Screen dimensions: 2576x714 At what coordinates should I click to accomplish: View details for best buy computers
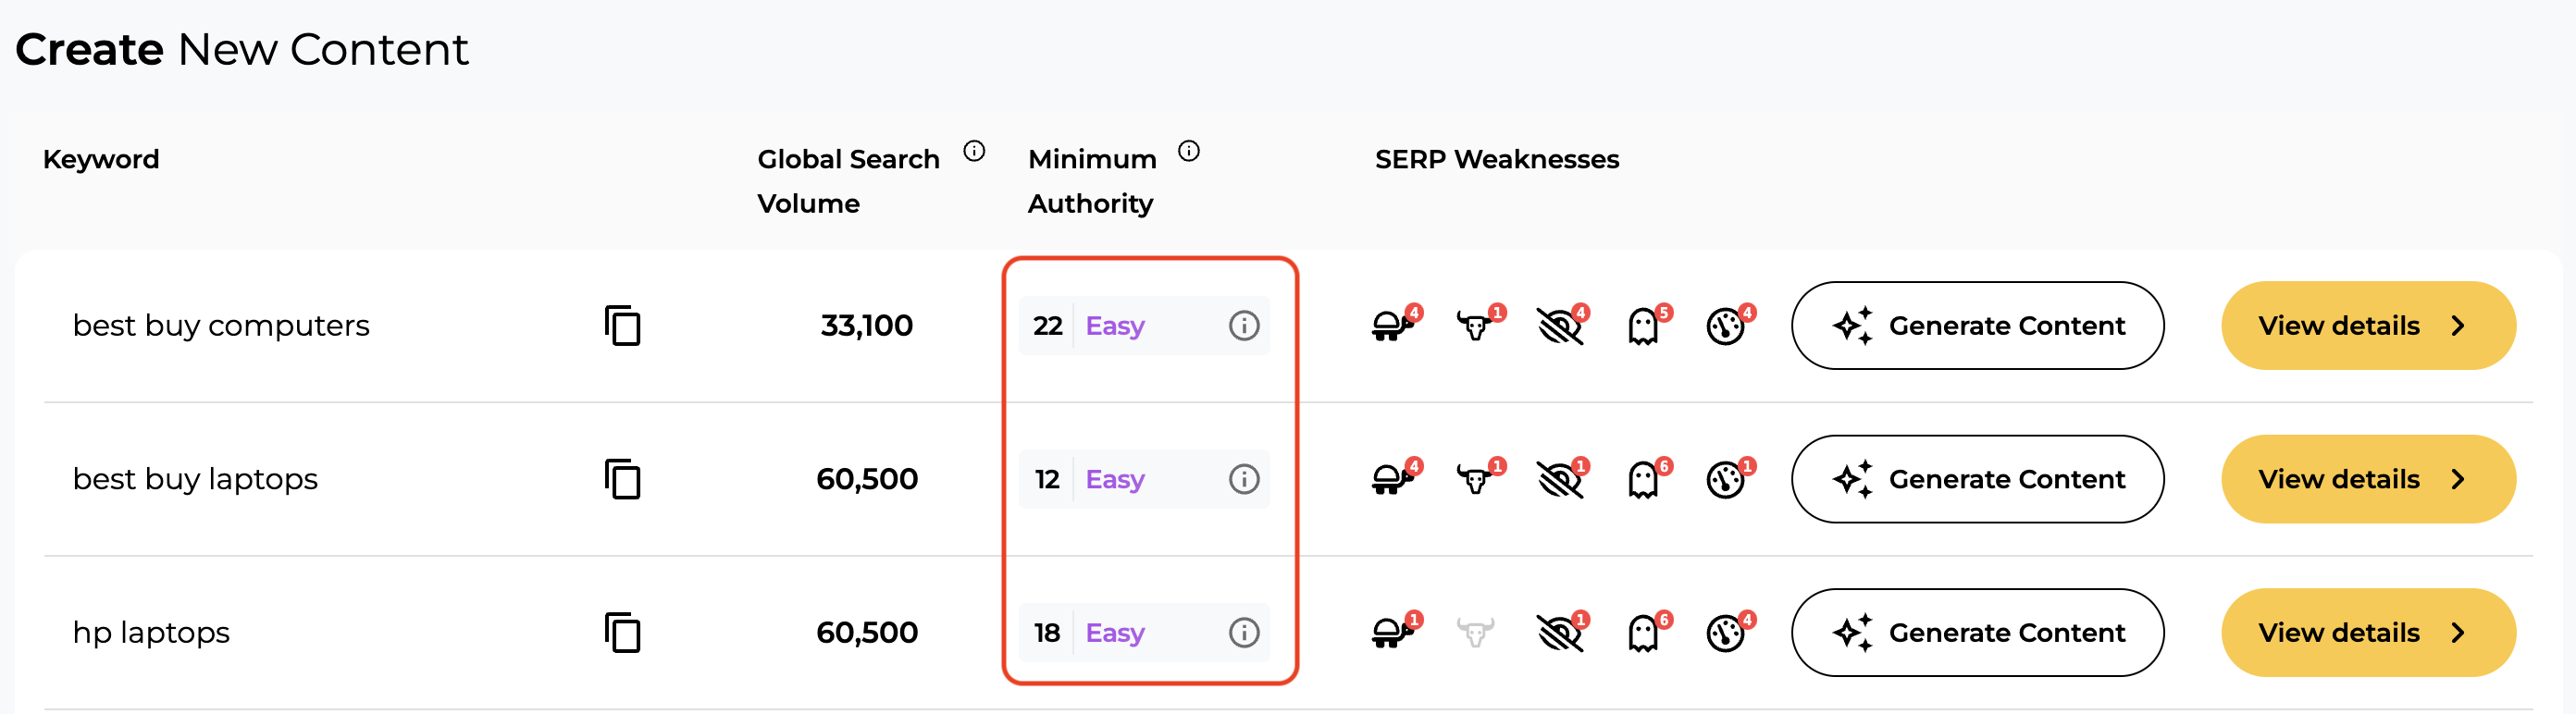tap(2367, 326)
